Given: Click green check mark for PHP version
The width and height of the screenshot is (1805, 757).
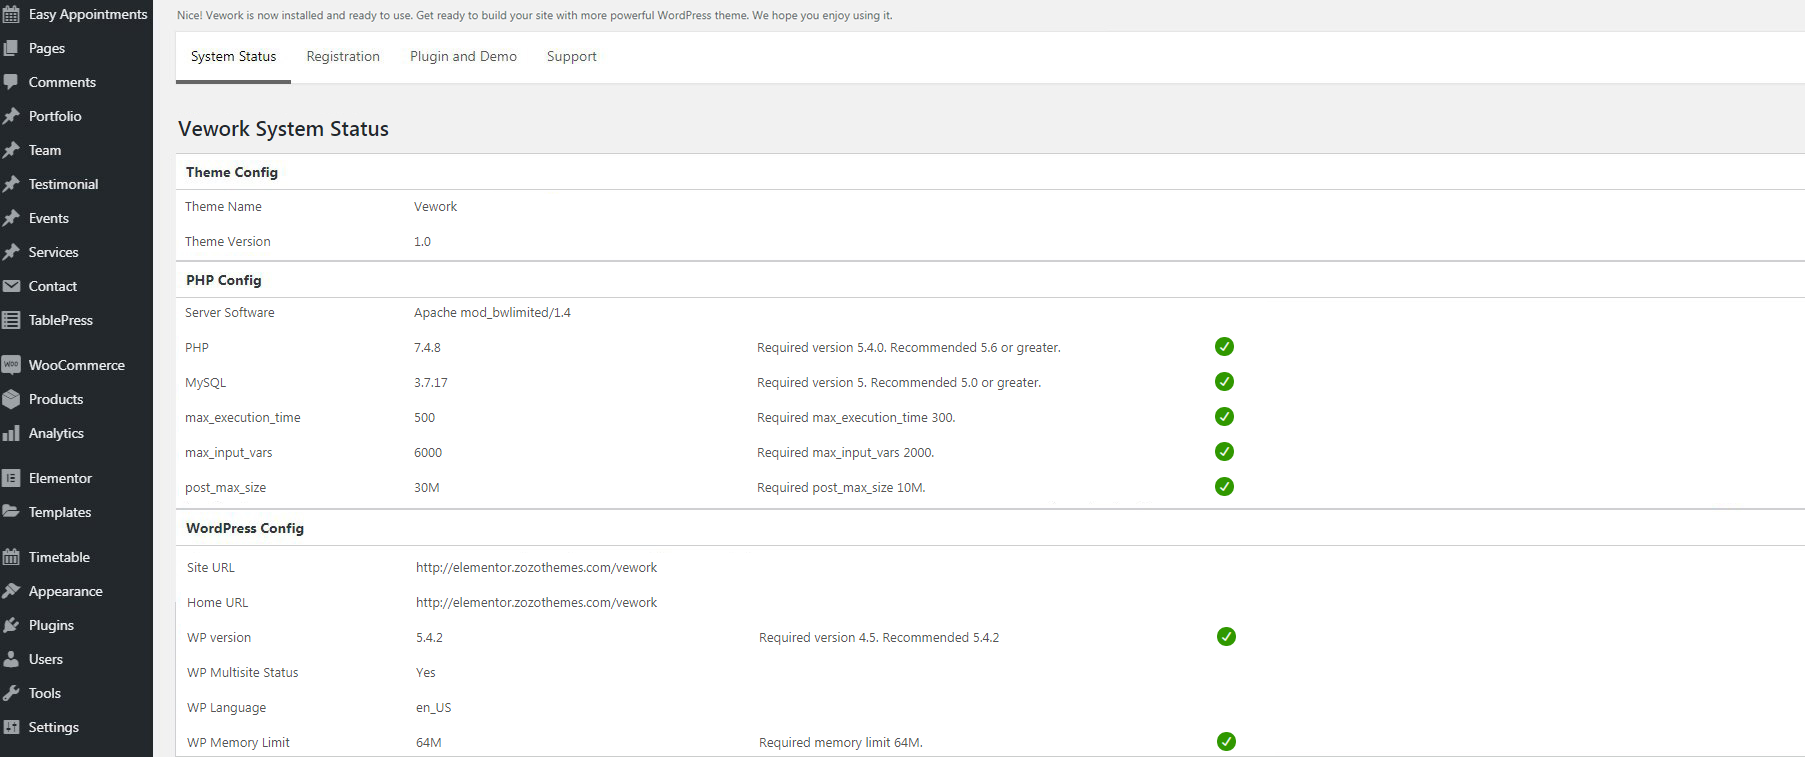Looking at the screenshot, I should 1224,347.
